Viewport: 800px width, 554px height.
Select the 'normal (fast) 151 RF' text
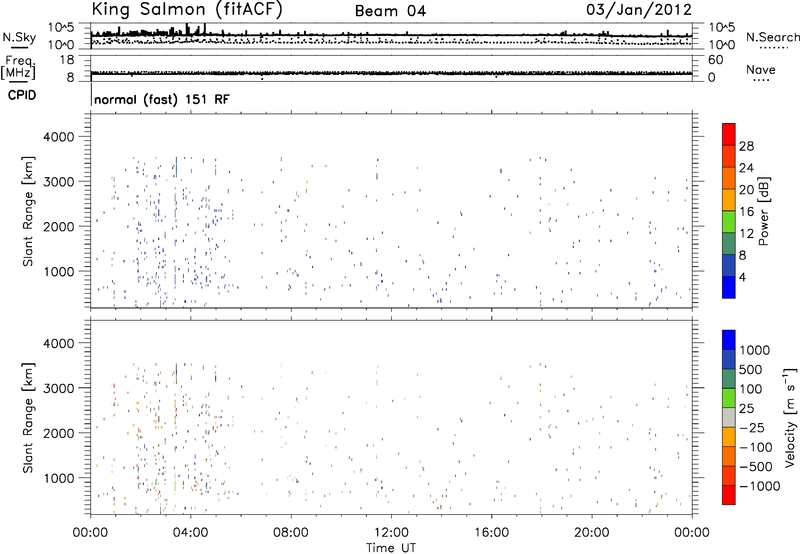(162, 99)
